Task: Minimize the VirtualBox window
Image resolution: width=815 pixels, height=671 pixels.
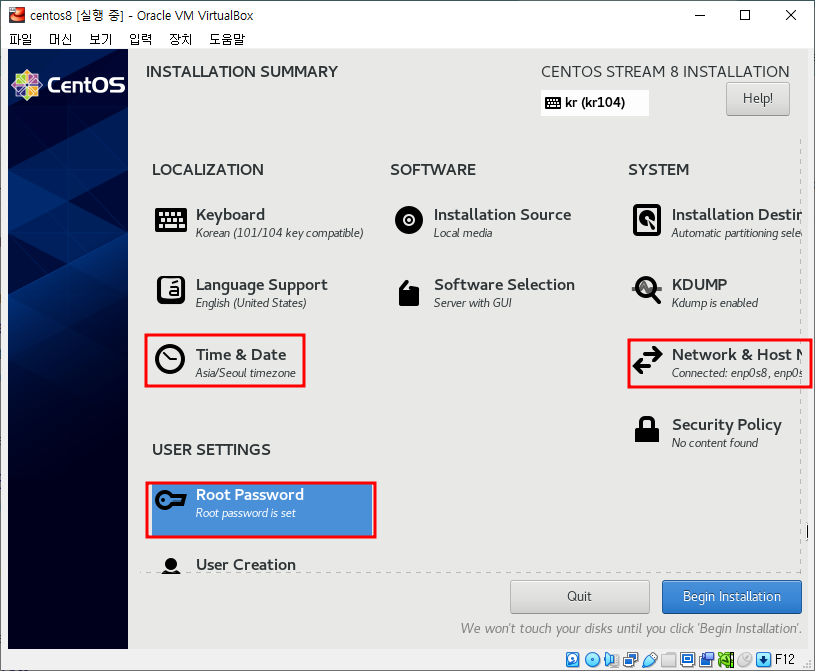Action: tap(700, 15)
